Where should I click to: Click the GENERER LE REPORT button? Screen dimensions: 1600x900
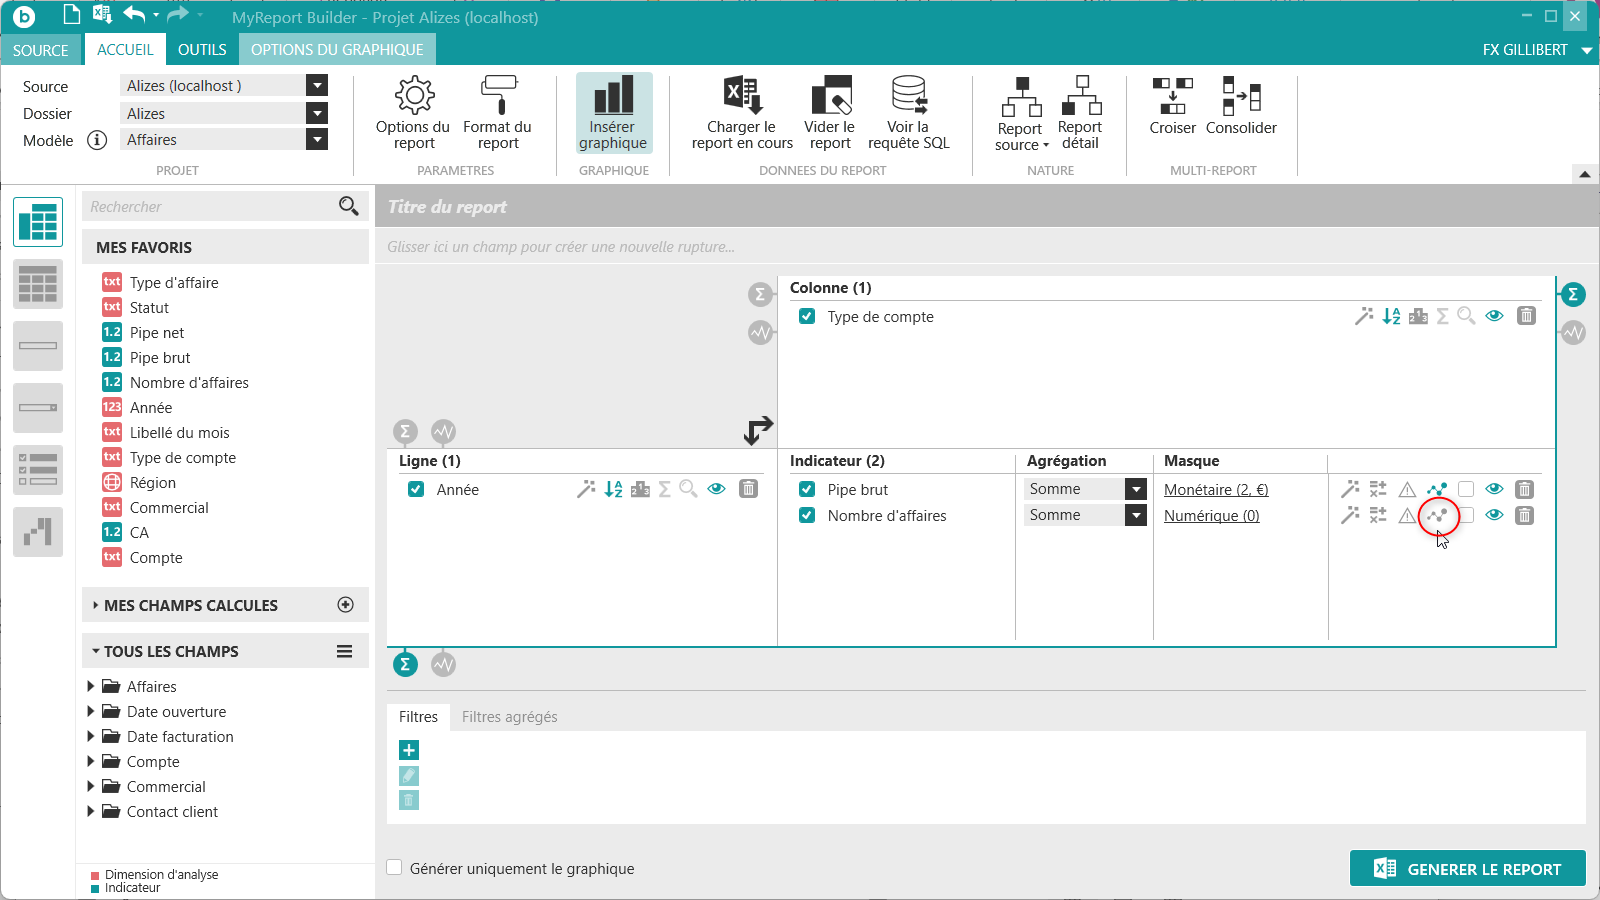(x=1467, y=869)
